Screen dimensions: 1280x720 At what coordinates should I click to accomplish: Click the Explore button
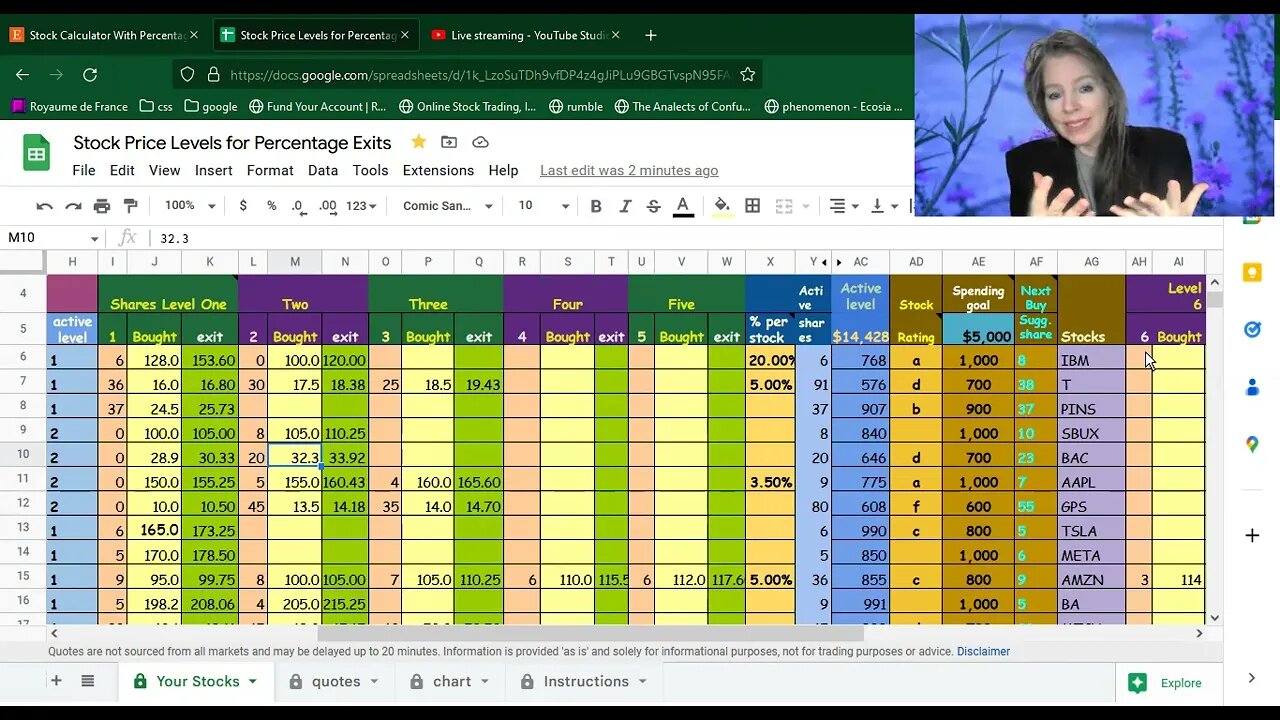(1168, 683)
